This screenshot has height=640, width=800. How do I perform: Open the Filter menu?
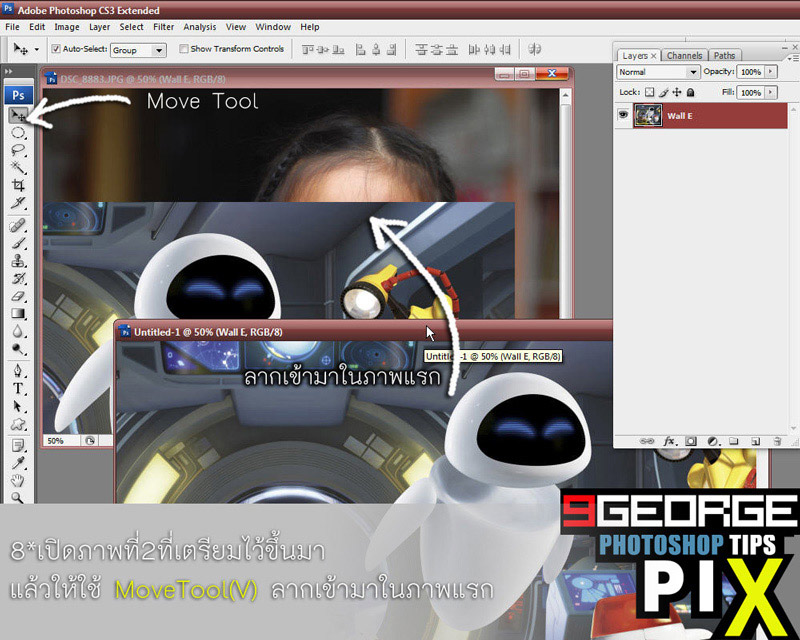[163, 27]
